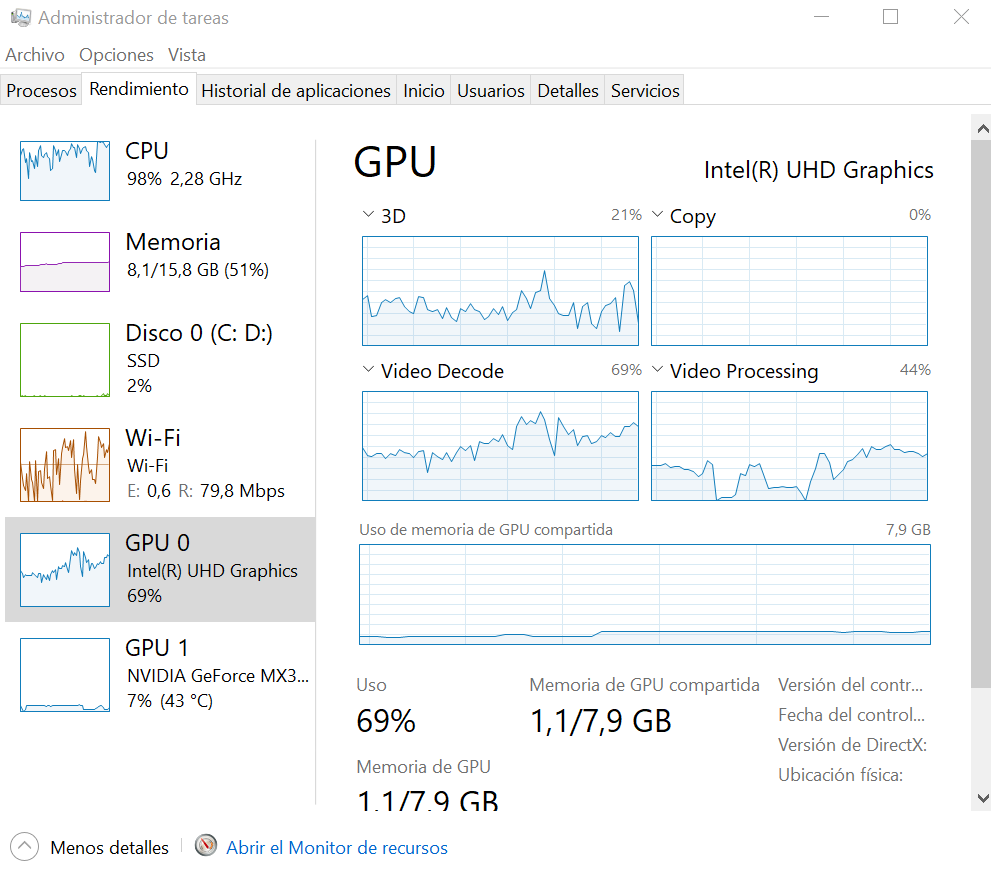Select the Memoria usage graph thumbnail
Image resolution: width=991 pixels, height=883 pixels.
pyautogui.click(x=65, y=262)
